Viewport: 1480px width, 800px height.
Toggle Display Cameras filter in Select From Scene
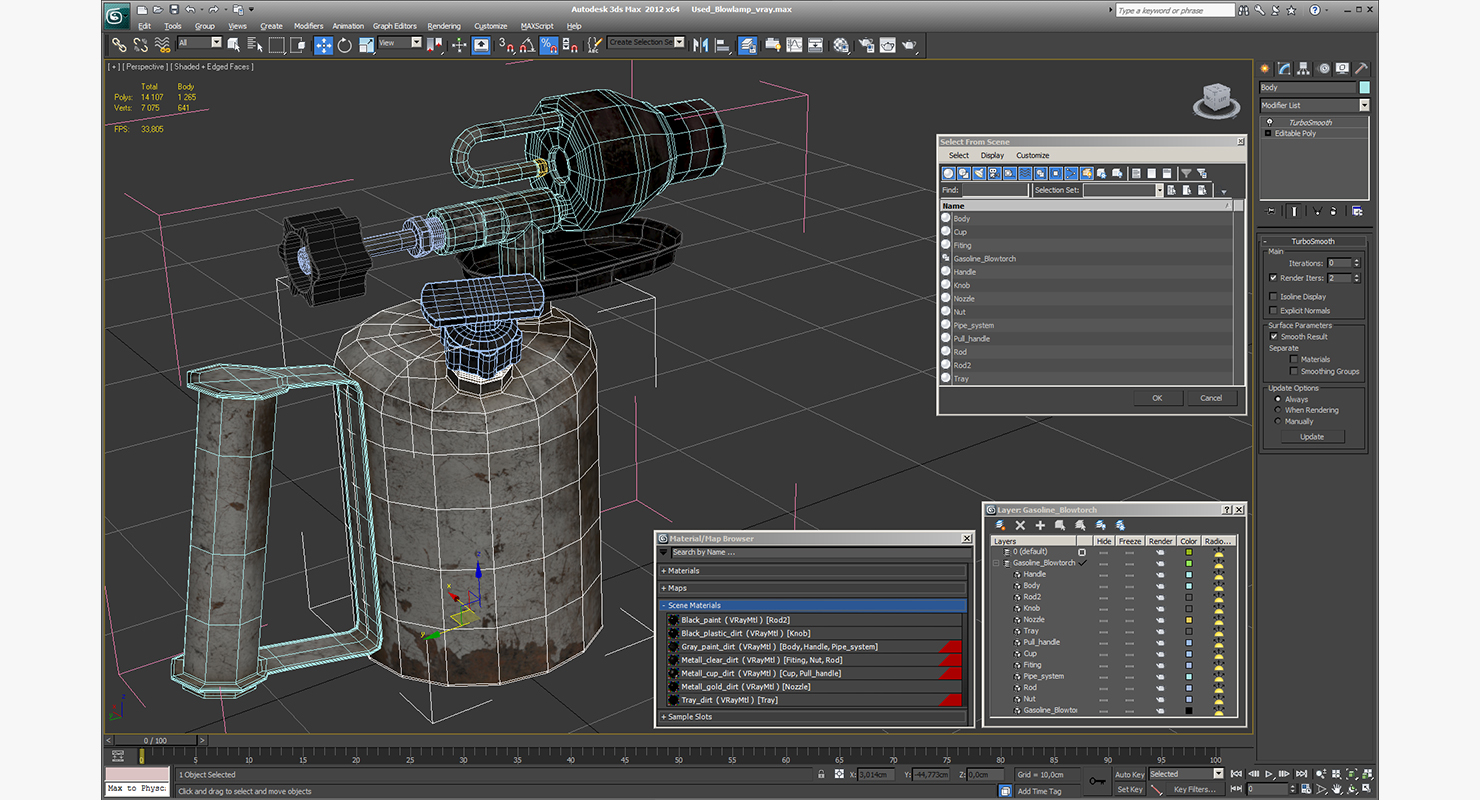994,173
